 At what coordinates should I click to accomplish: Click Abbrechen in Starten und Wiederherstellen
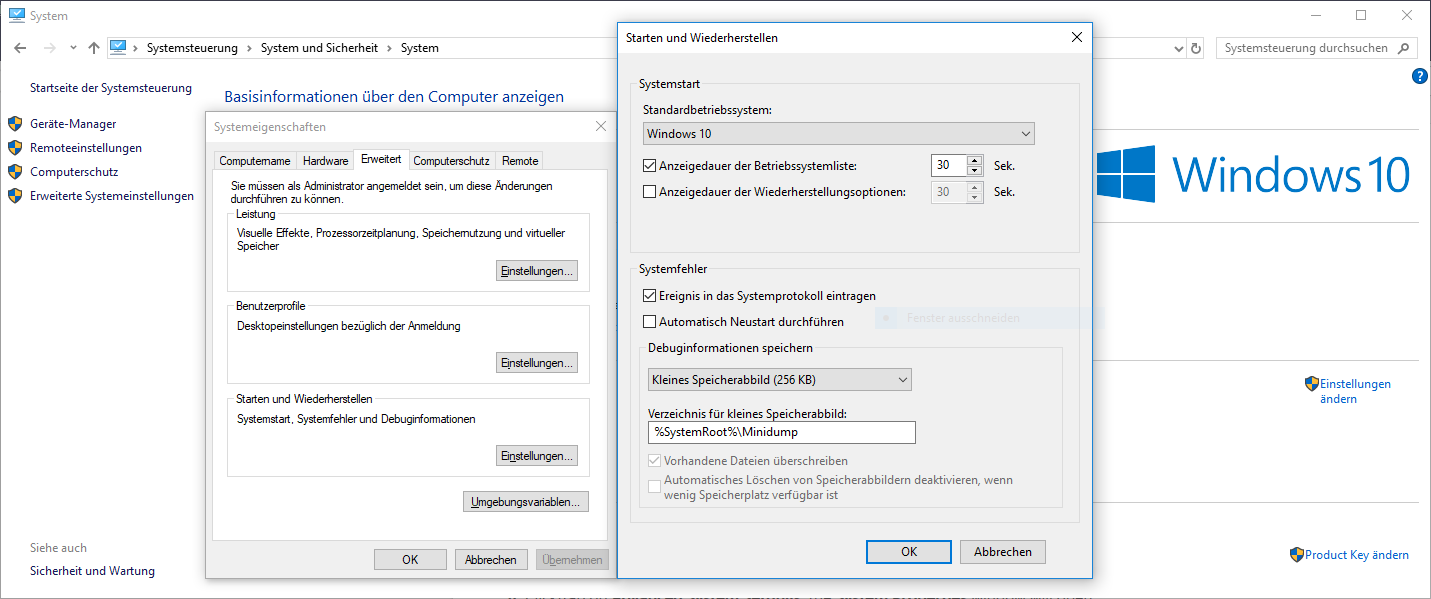[1003, 552]
